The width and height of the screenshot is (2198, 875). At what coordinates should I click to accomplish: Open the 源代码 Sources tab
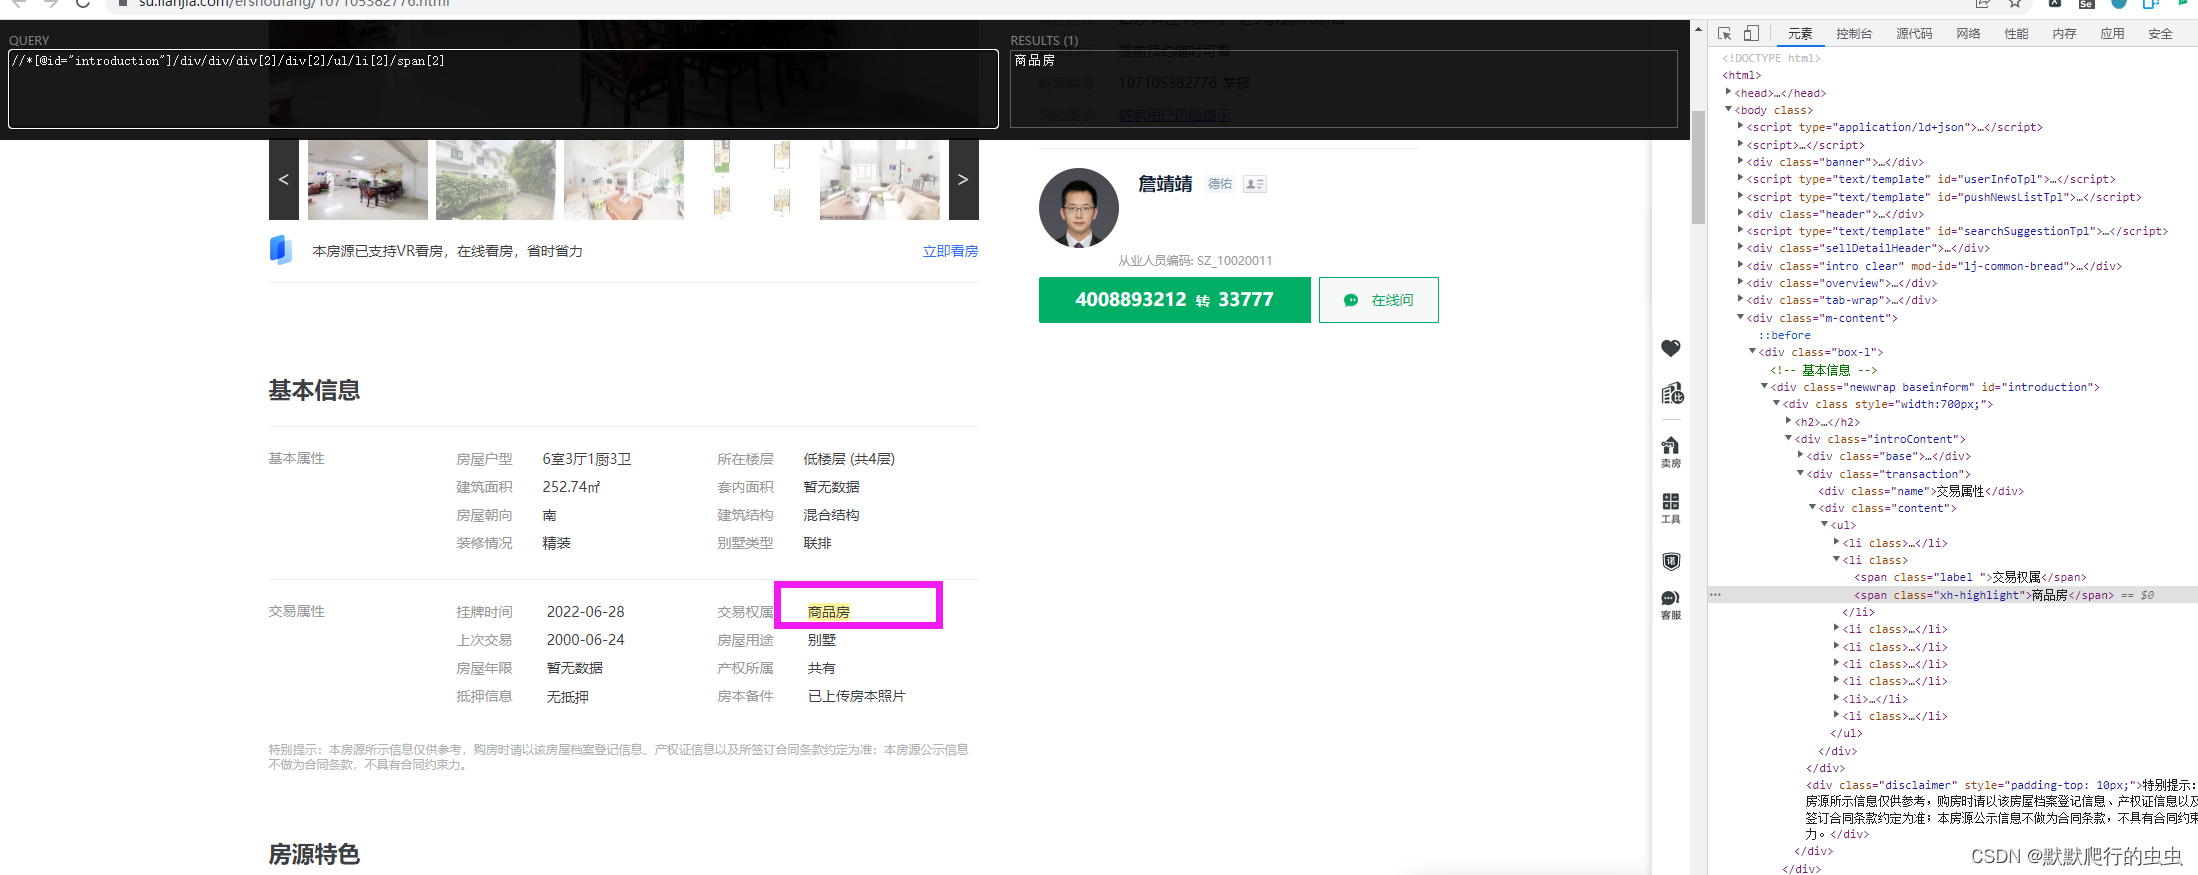[1914, 33]
